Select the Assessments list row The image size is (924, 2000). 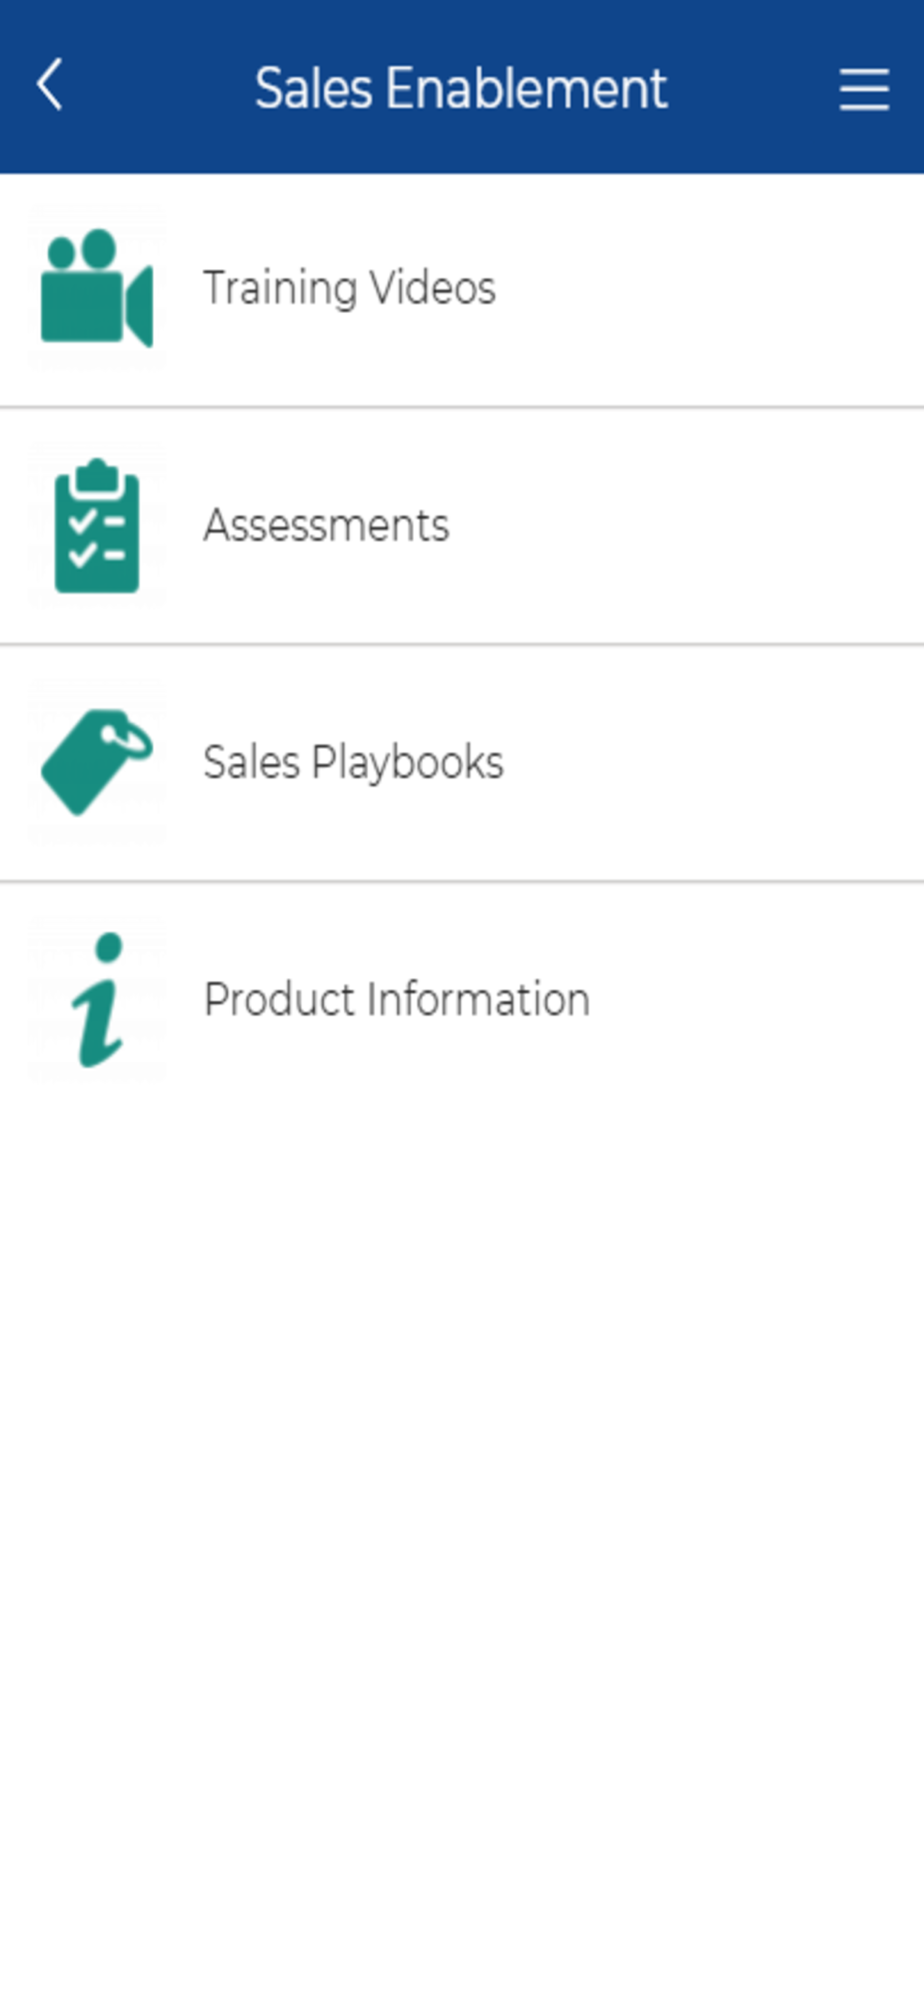coord(462,526)
